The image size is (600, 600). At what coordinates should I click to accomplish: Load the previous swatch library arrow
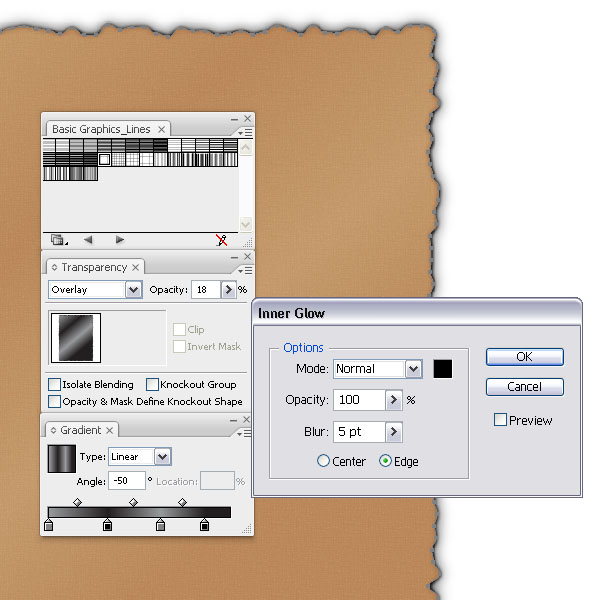[x=88, y=240]
